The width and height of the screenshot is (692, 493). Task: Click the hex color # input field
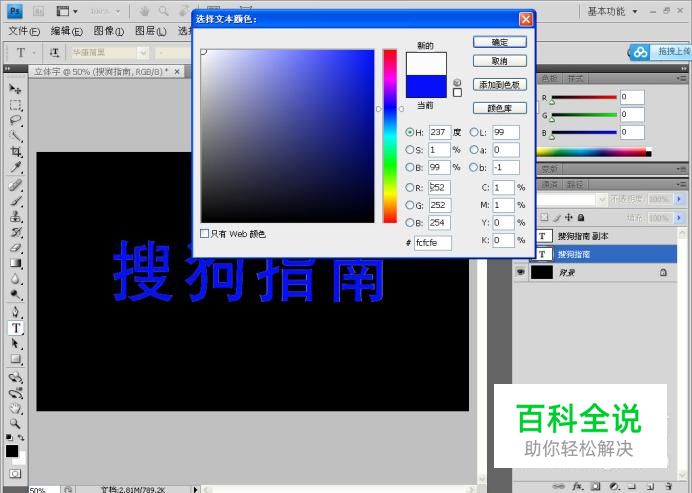coord(432,243)
